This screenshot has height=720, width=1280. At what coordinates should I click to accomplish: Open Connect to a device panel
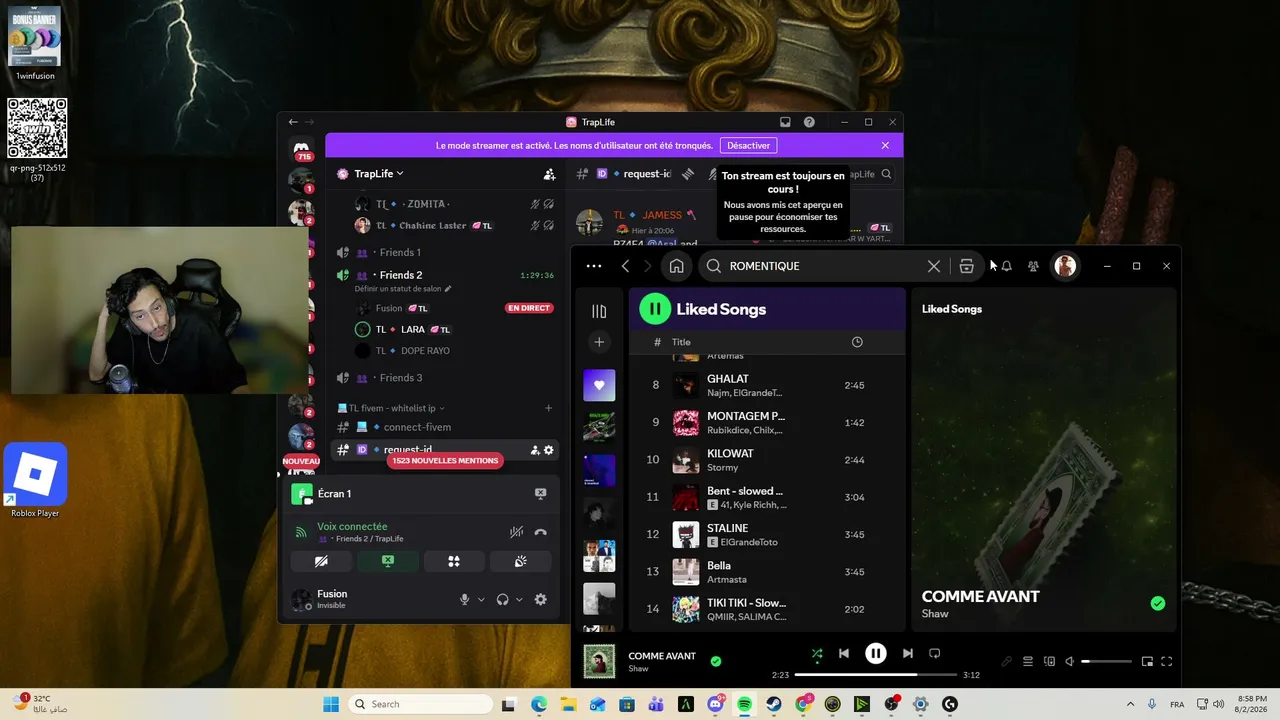(1049, 661)
